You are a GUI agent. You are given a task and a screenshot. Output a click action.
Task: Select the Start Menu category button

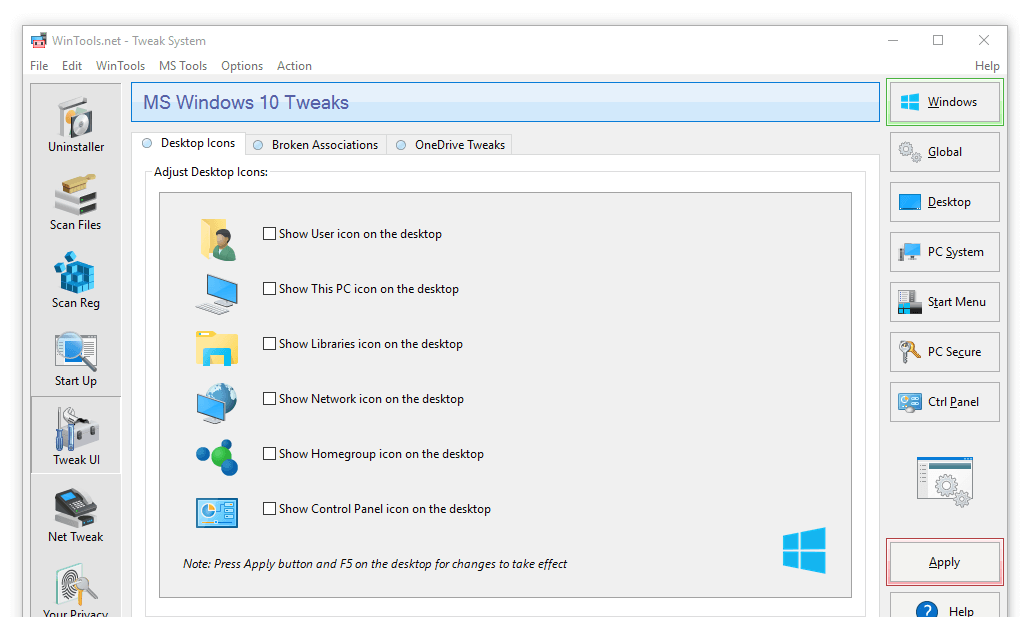click(945, 302)
